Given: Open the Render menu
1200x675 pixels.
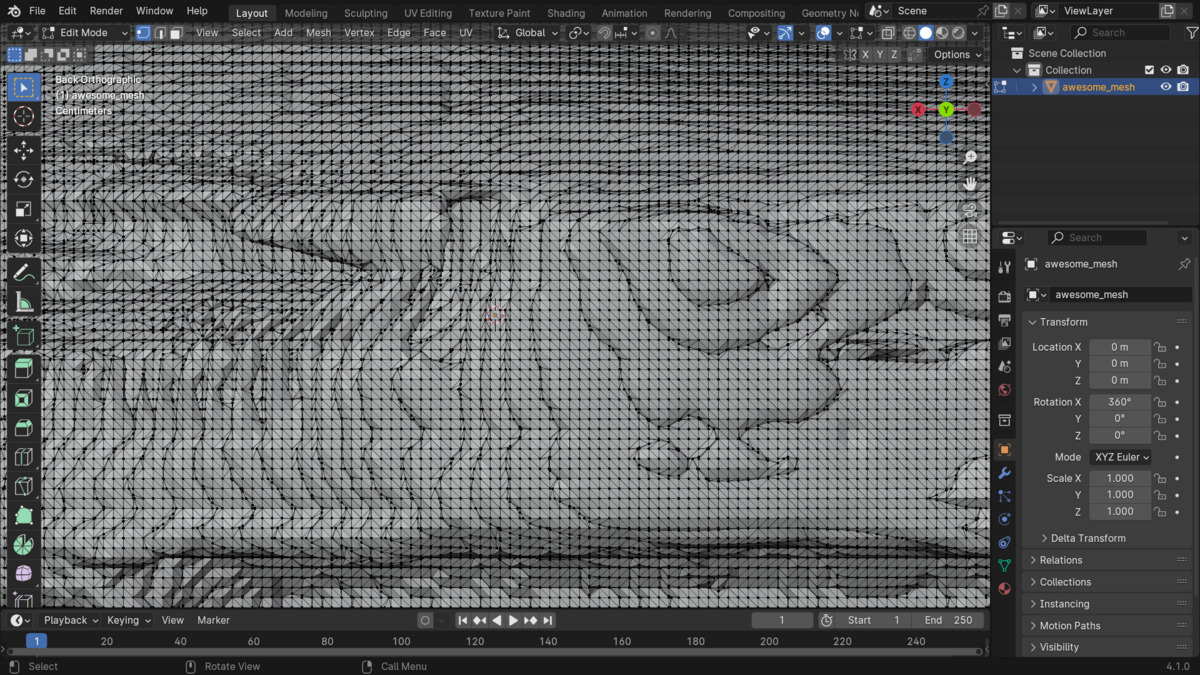Looking at the screenshot, I should [106, 11].
